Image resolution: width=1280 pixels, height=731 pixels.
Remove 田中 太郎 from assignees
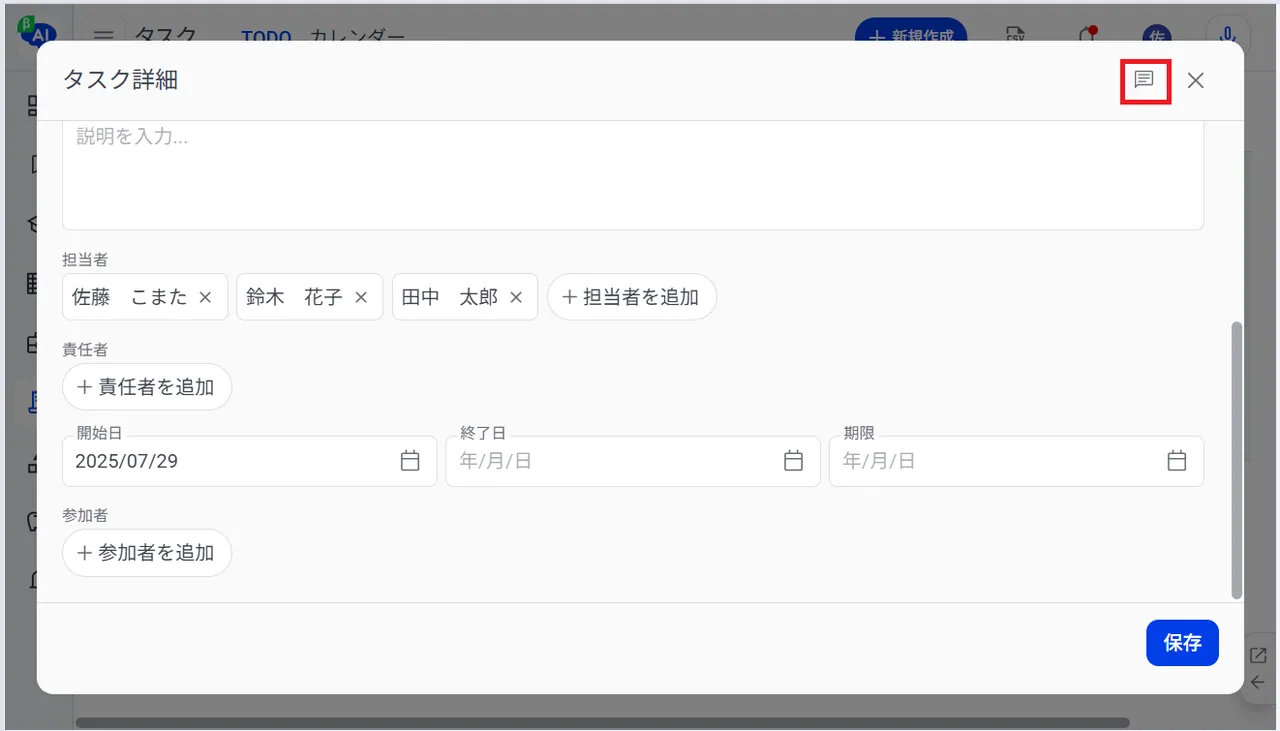[516, 297]
